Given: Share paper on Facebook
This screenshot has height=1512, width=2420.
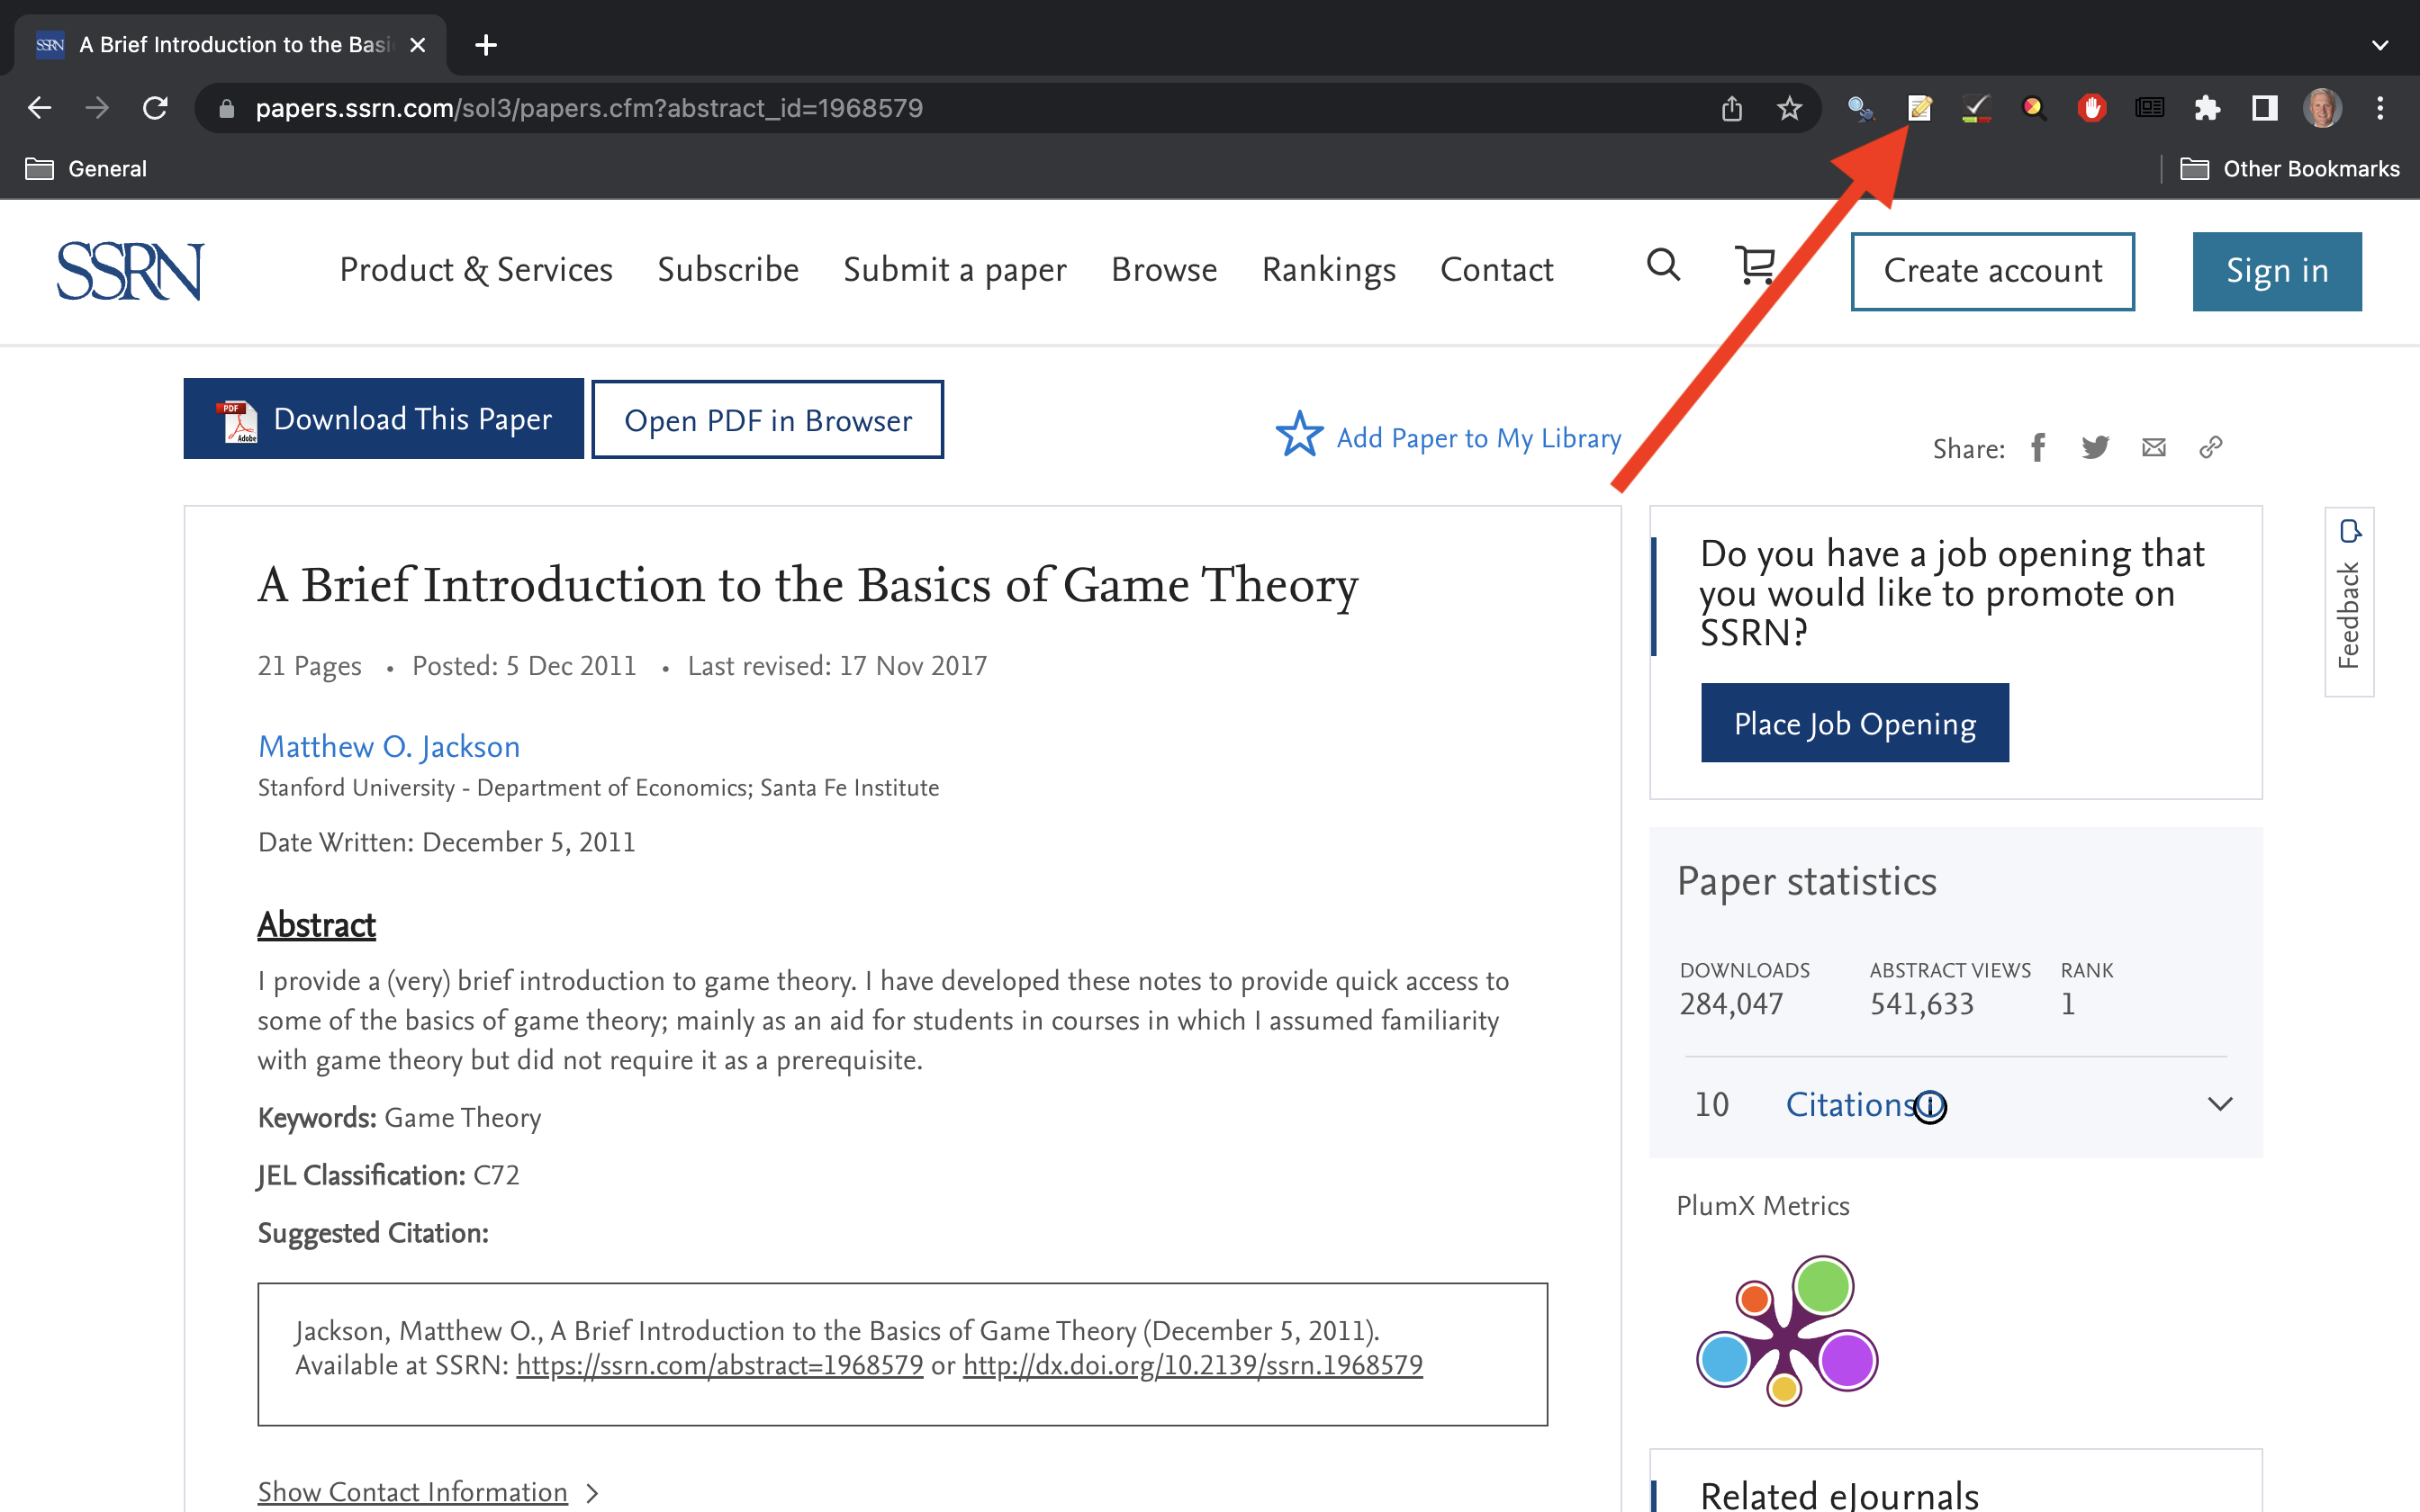Looking at the screenshot, I should pyautogui.click(x=2038, y=447).
